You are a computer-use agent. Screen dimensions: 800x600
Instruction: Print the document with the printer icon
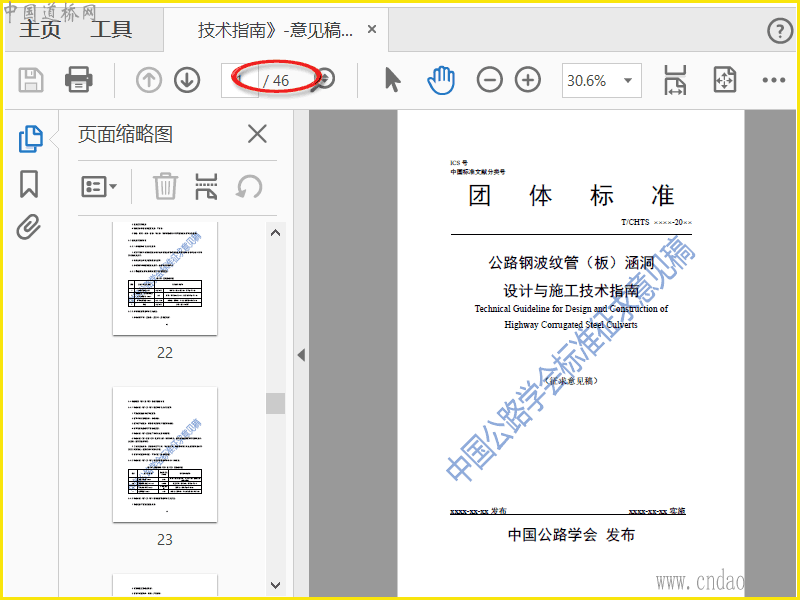[x=79, y=80]
